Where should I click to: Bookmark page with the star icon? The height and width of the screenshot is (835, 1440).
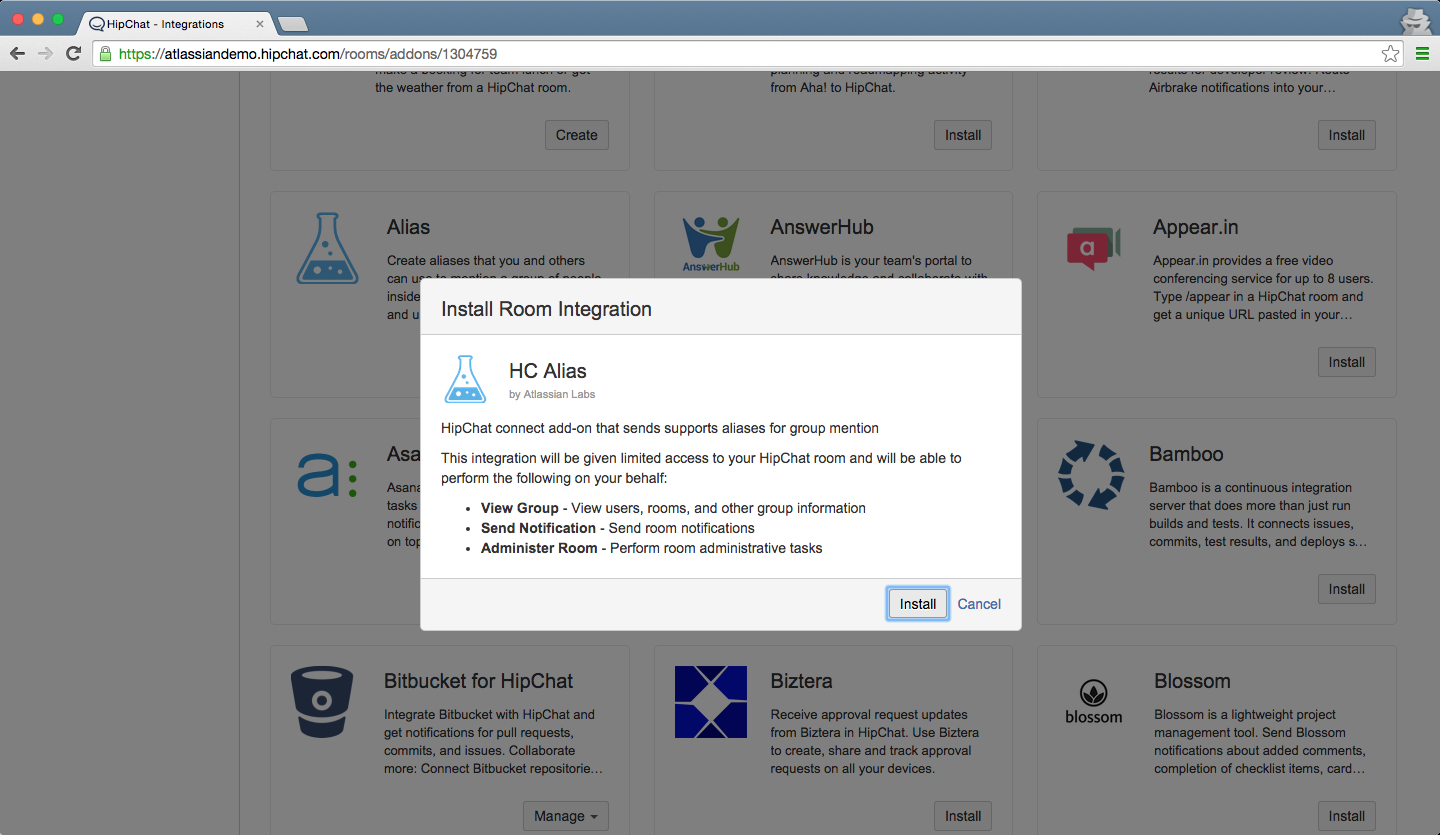coord(1390,54)
